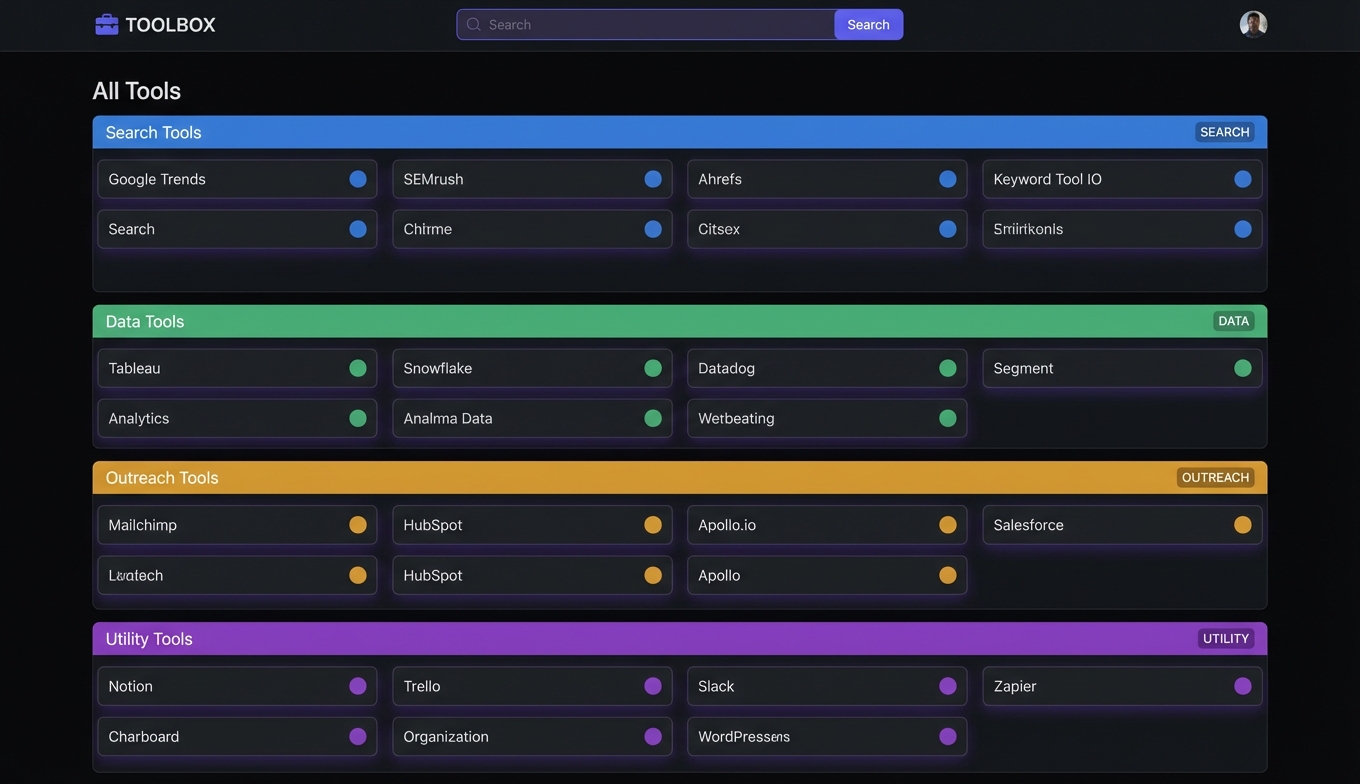The height and width of the screenshot is (784, 1360).
Task: Click the green dot next to Datadog
Action: pos(947,368)
